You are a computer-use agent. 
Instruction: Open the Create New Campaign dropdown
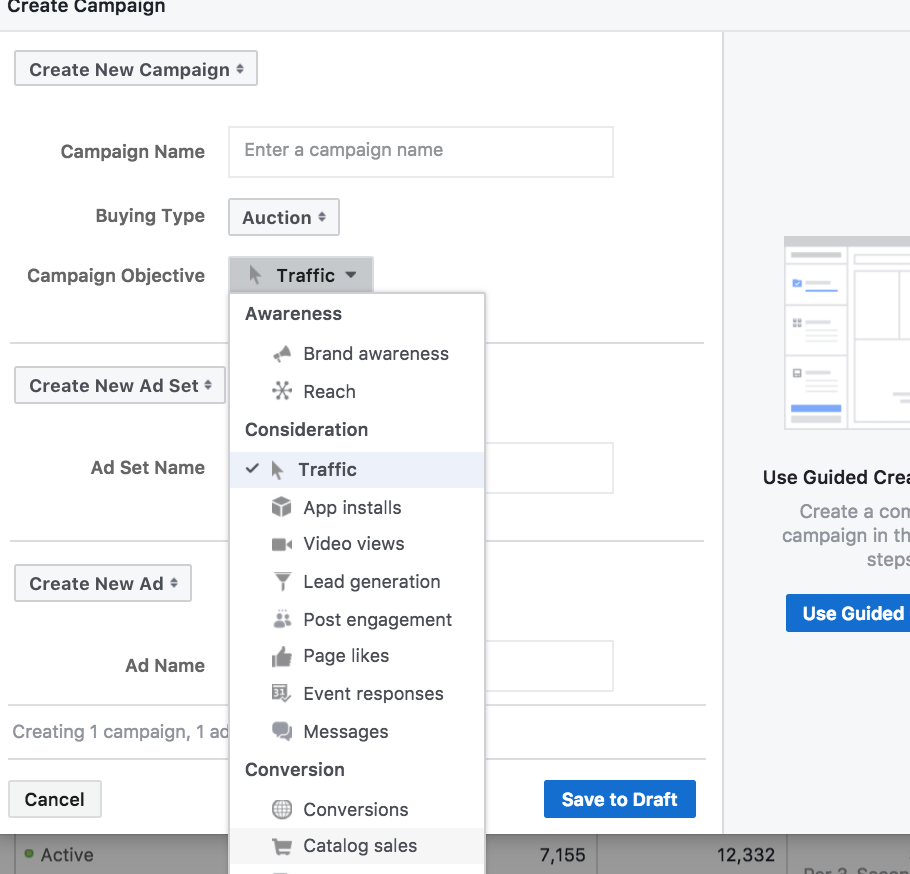point(136,69)
